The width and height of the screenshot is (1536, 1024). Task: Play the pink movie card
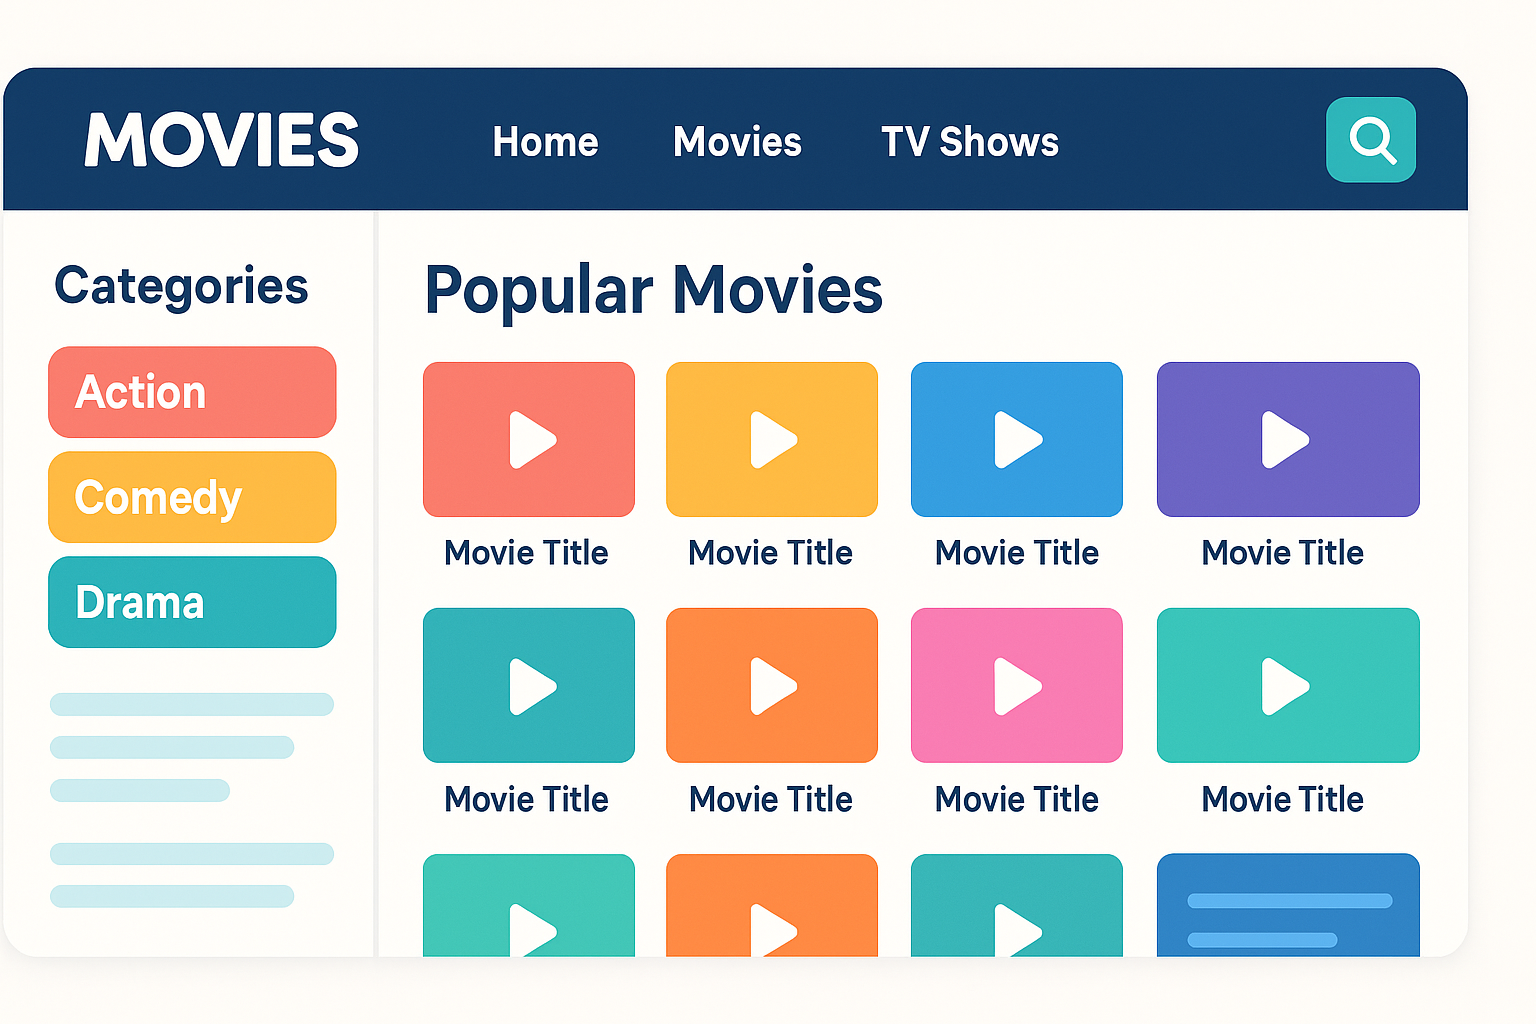coord(1017,686)
